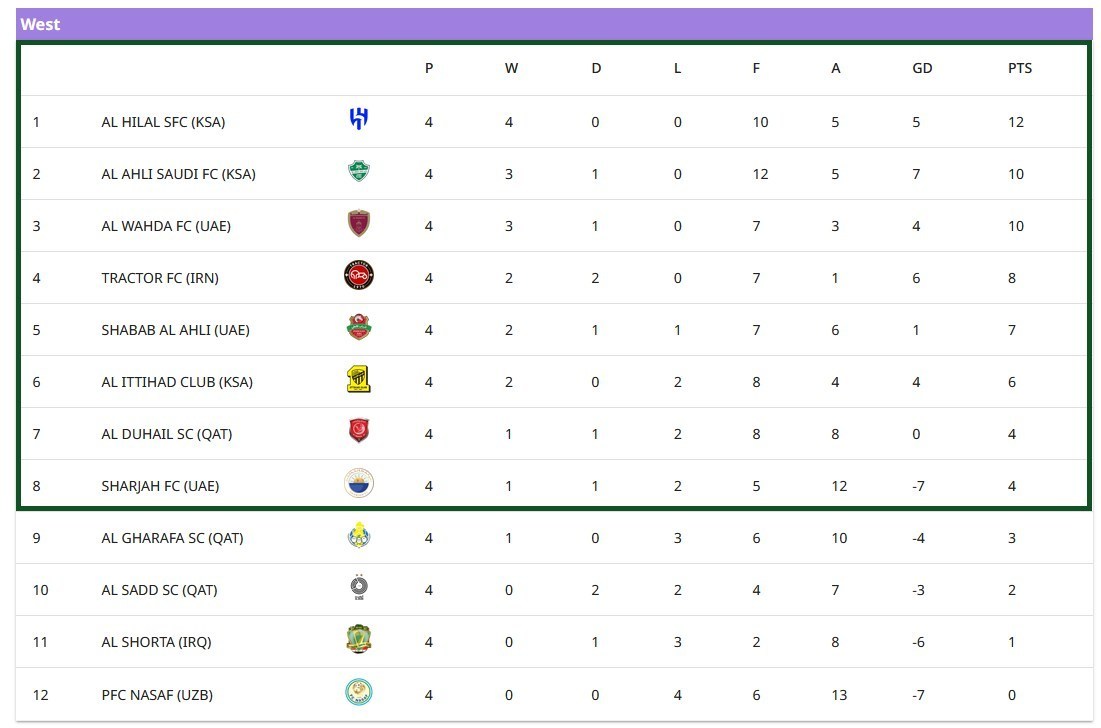Select the Al Gharafa SC club logo

tap(358, 537)
